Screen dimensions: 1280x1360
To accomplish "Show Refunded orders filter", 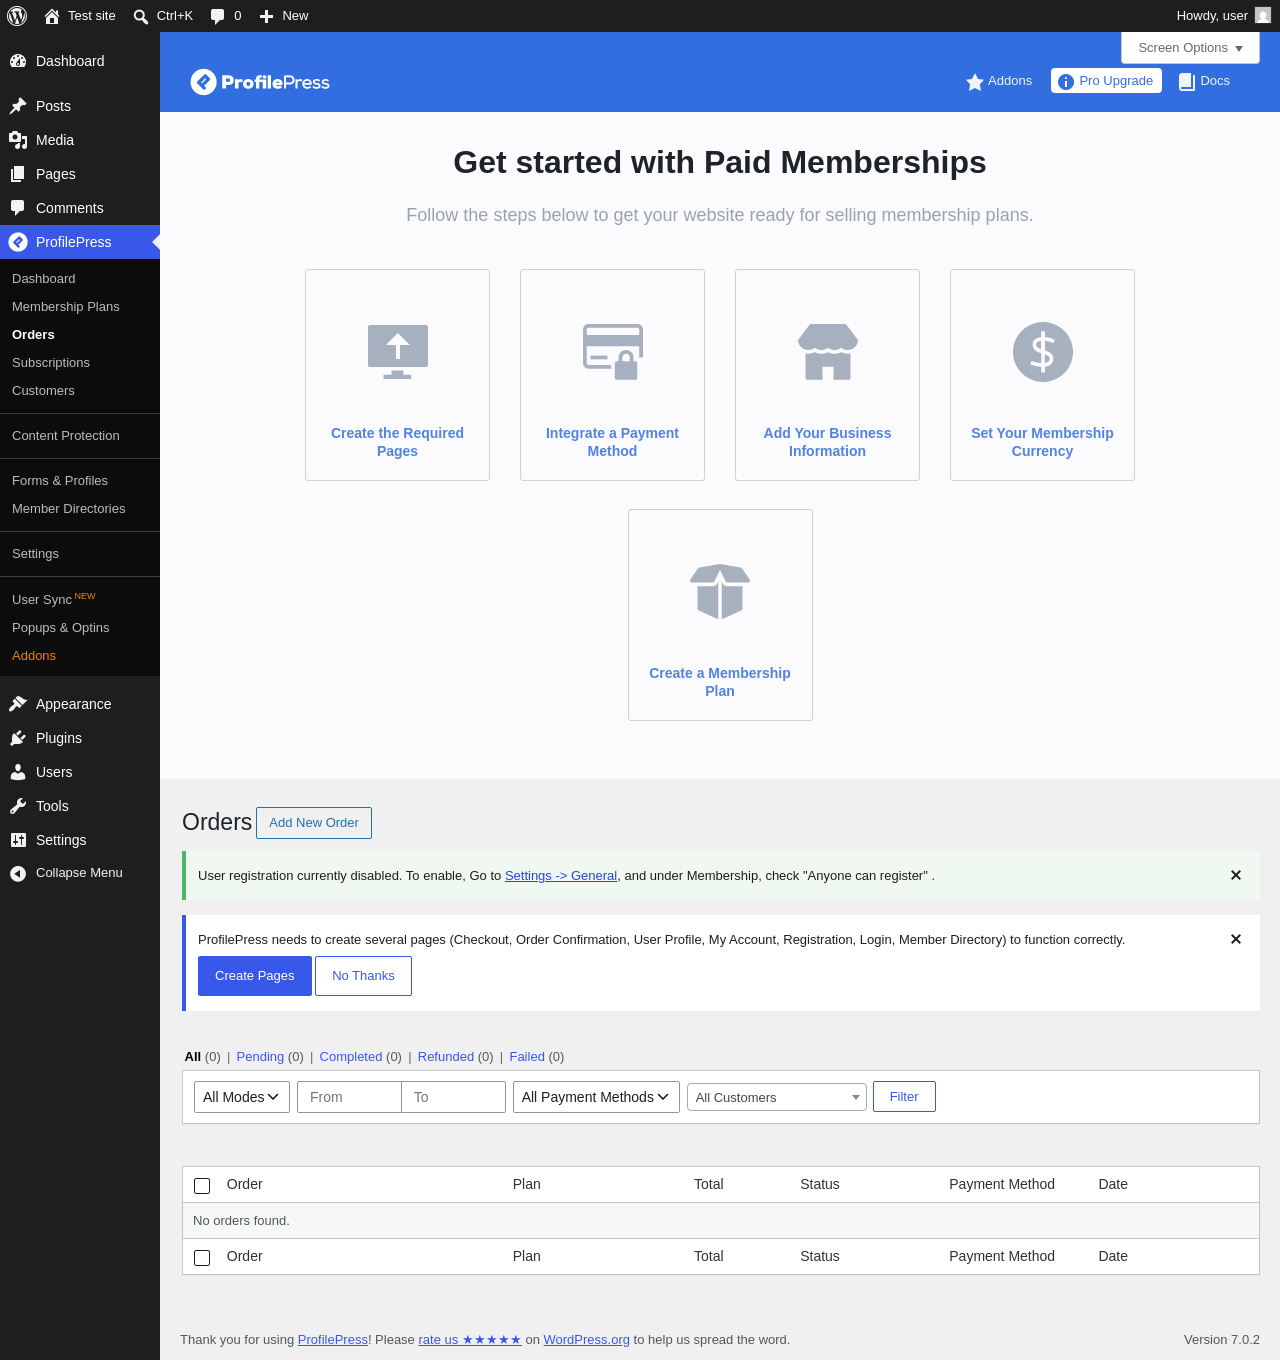I will pos(446,1057).
